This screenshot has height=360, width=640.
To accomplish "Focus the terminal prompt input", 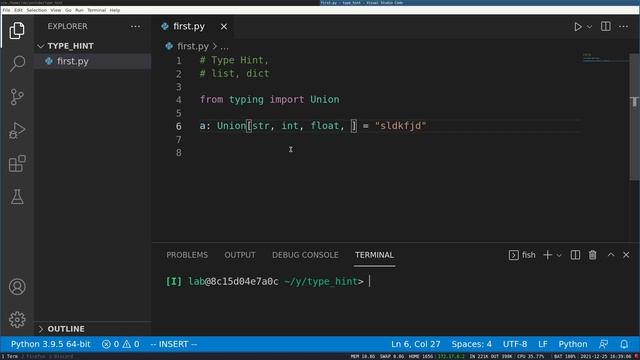I will [370, 281].
